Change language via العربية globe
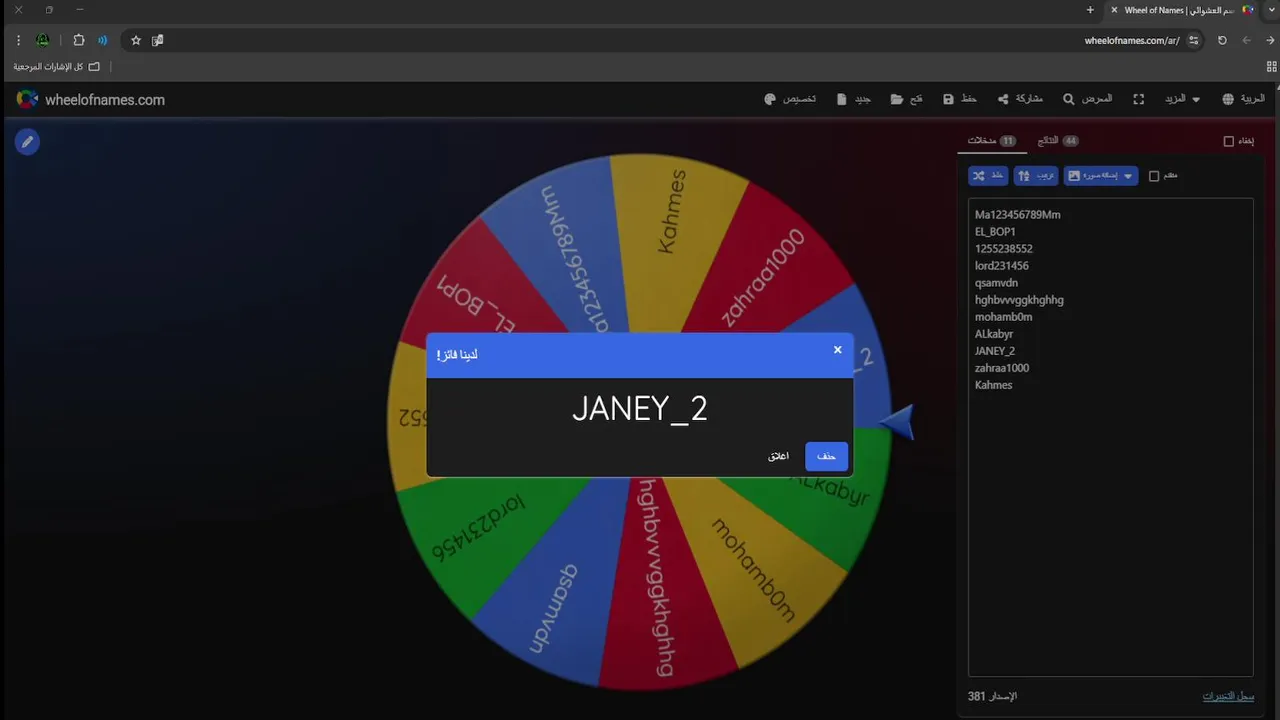This screenshot has width=1280, height=720. 1244,99
